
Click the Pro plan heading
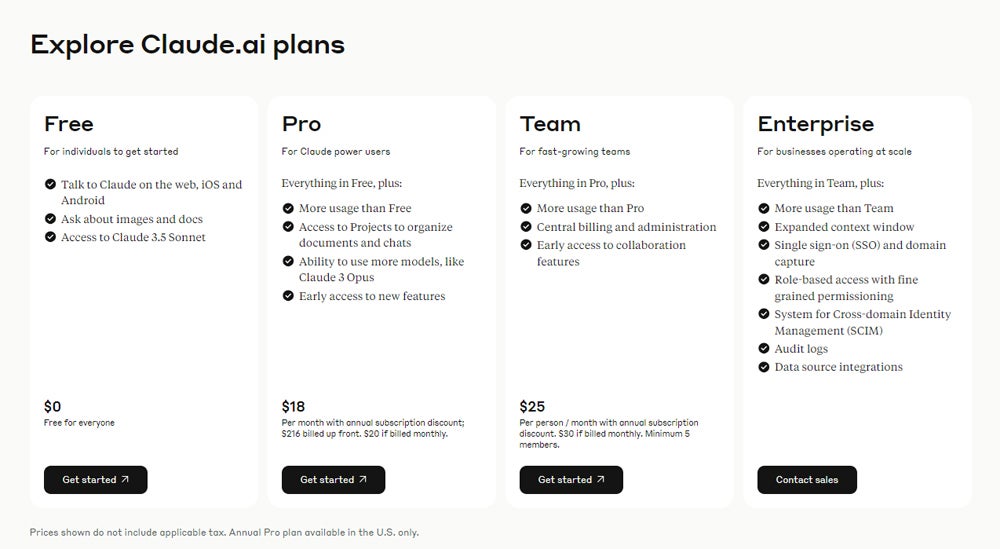pyautogui.click(x=301, y=124)
